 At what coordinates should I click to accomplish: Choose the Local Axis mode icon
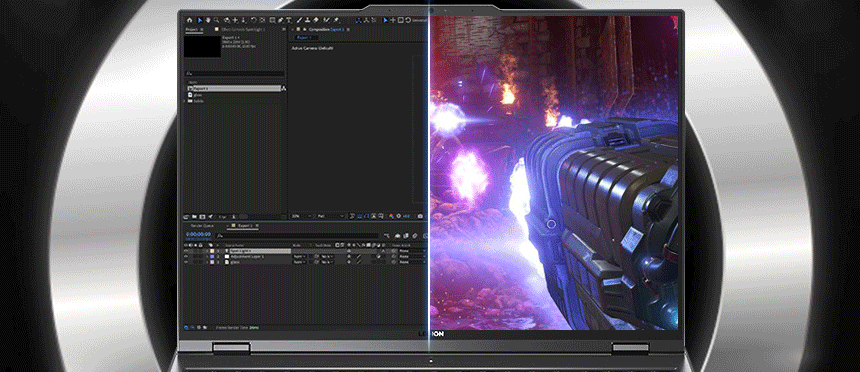[x=359, y=20]
